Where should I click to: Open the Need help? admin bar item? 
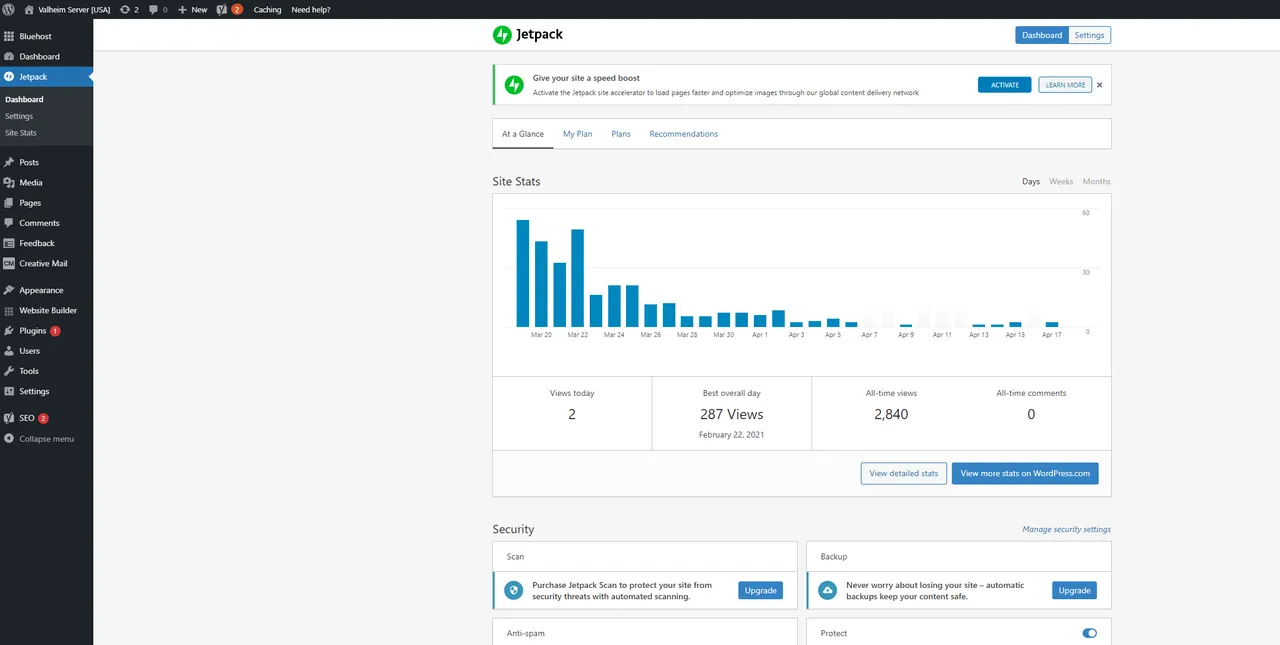coord(311,9)
